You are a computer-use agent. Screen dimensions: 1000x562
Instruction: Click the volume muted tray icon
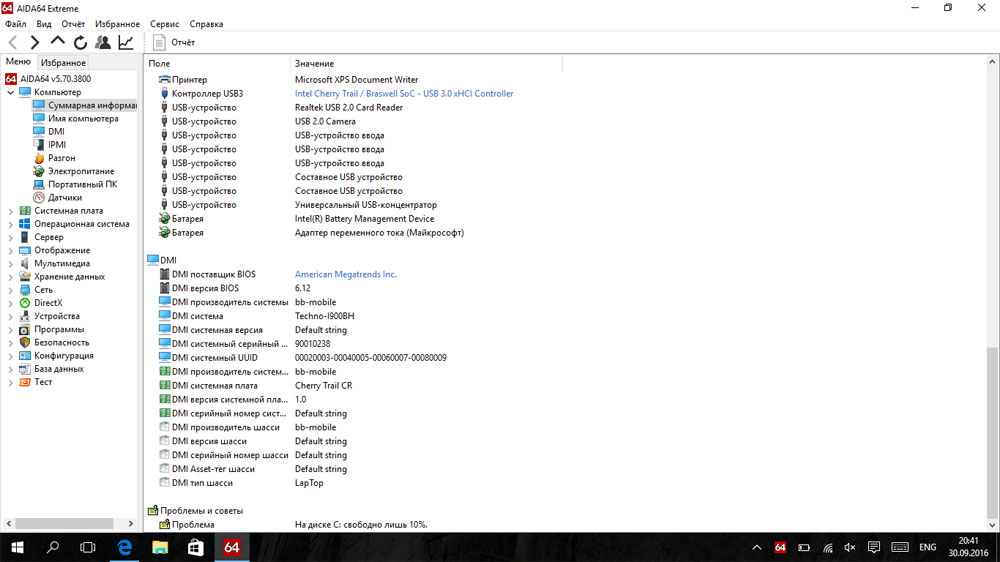[x=850, y=548]
